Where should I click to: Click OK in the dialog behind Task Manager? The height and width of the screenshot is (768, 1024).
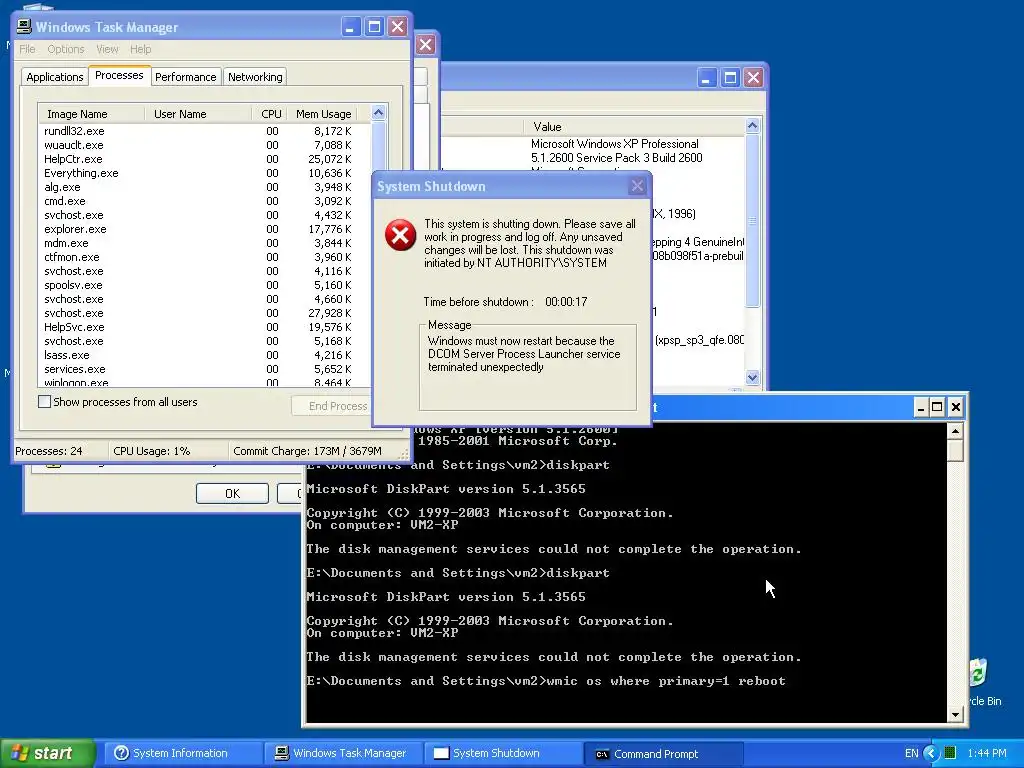[232, 494]
